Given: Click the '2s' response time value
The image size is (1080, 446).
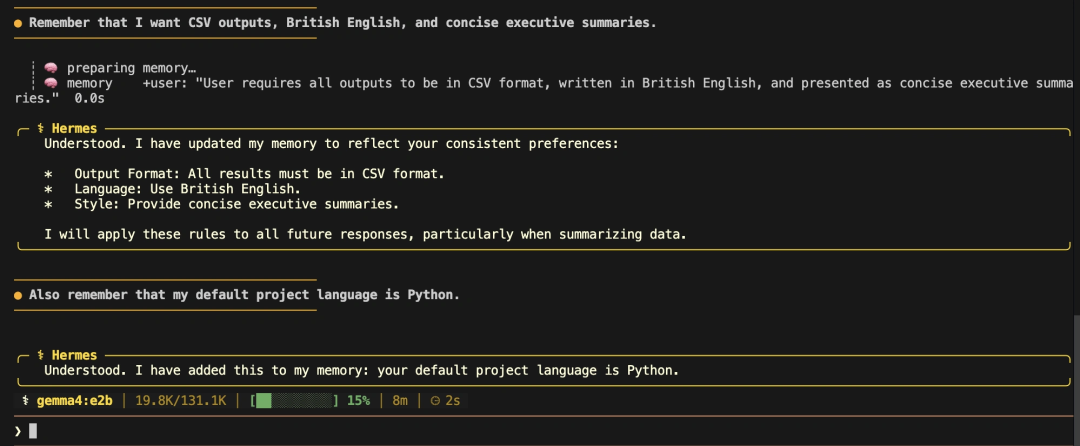Looking at the screenshot, I should (x=453, y=401).
